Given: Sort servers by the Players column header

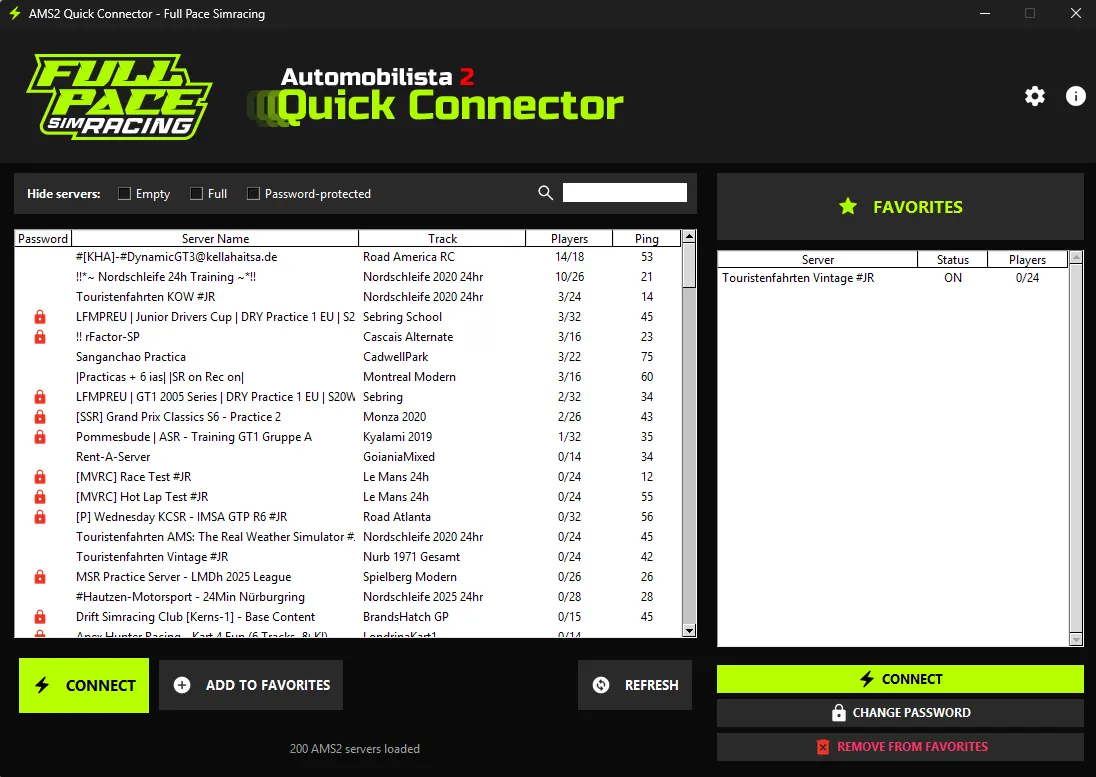Looking at the screenshot, I should pyautogui.click(x=569, y=239).
